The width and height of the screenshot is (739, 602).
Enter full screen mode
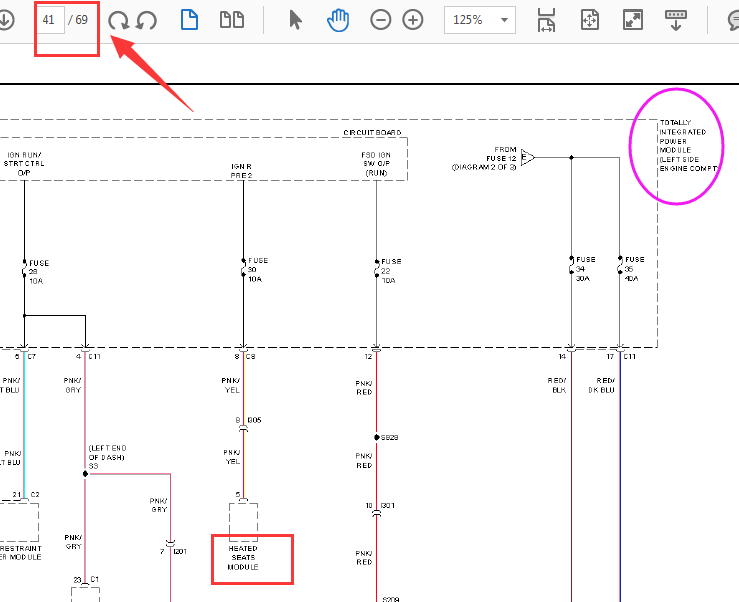pyautogui.click(x=632, y=20)
